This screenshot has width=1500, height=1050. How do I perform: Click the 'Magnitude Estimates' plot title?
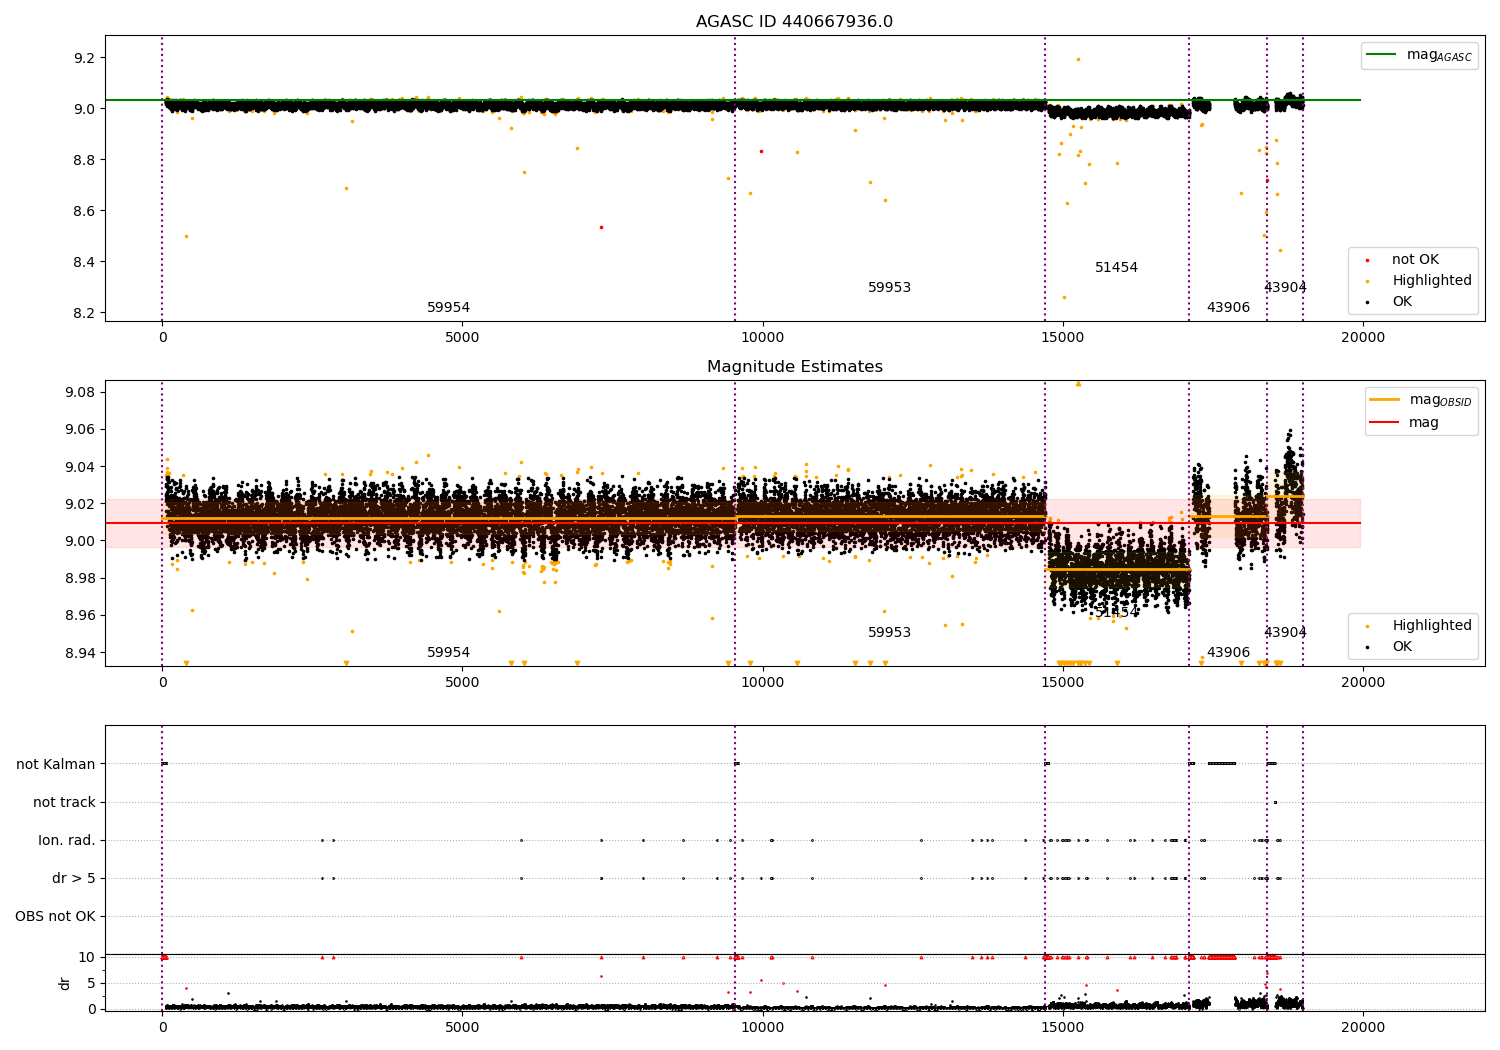pos(794,367)
